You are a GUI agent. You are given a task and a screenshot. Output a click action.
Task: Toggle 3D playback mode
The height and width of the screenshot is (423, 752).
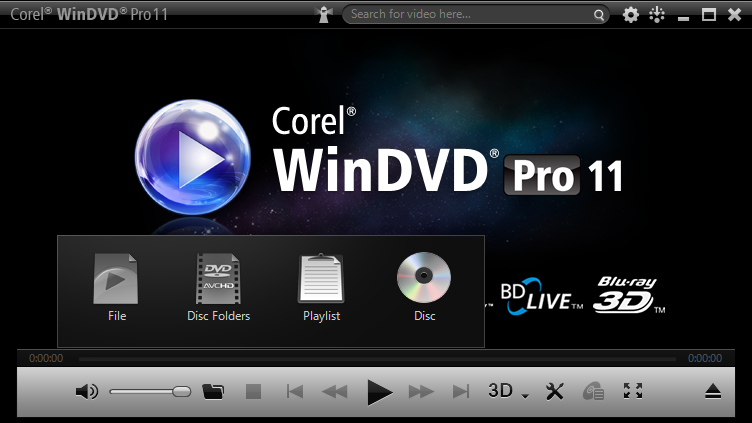501,391
